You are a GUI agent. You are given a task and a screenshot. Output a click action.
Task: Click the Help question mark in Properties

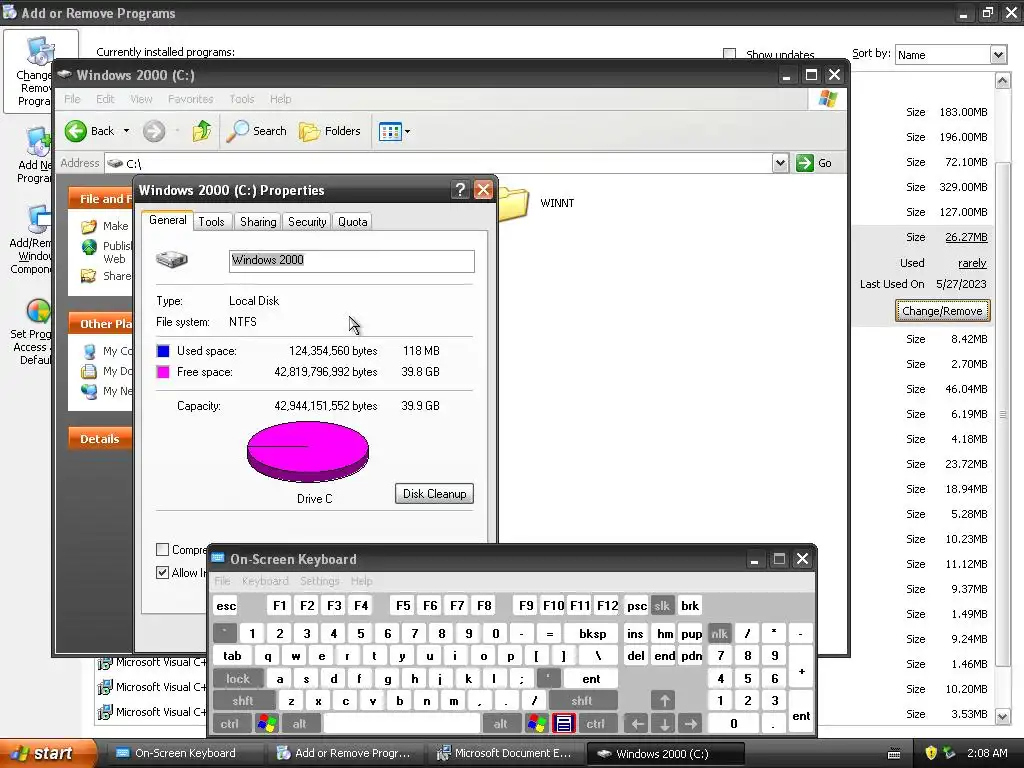(460, 190)
